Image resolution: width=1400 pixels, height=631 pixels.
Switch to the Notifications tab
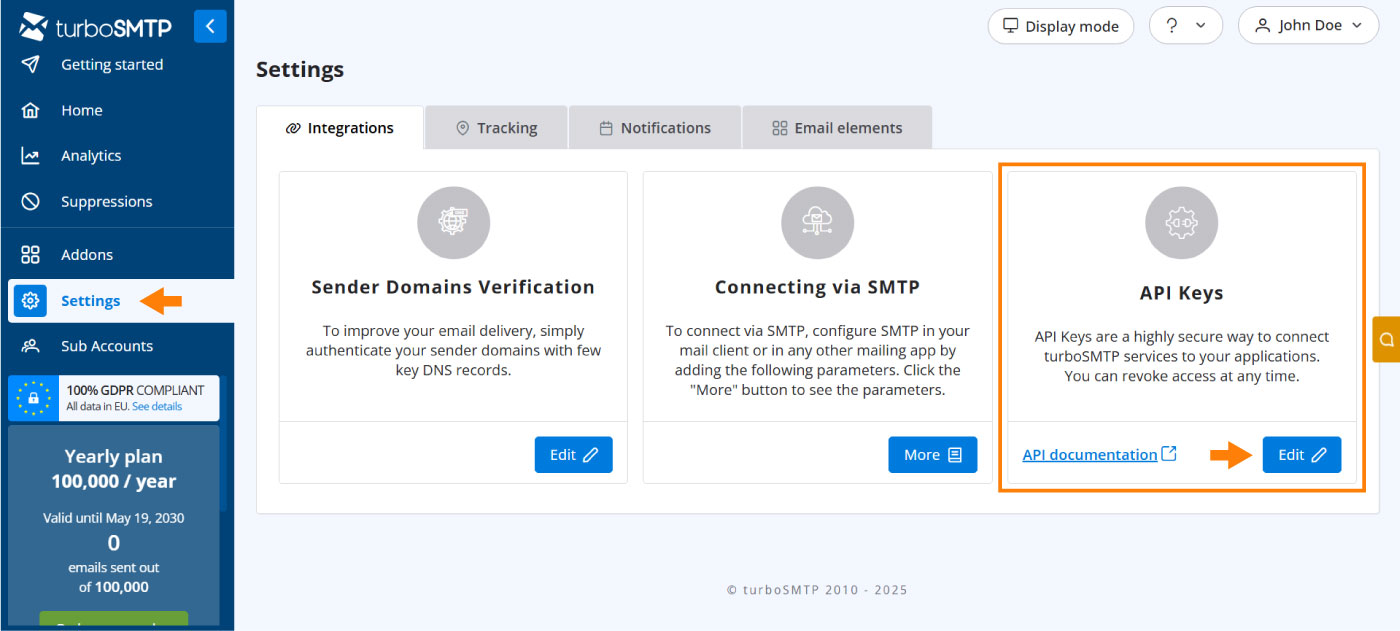click(x=655, y=128)
